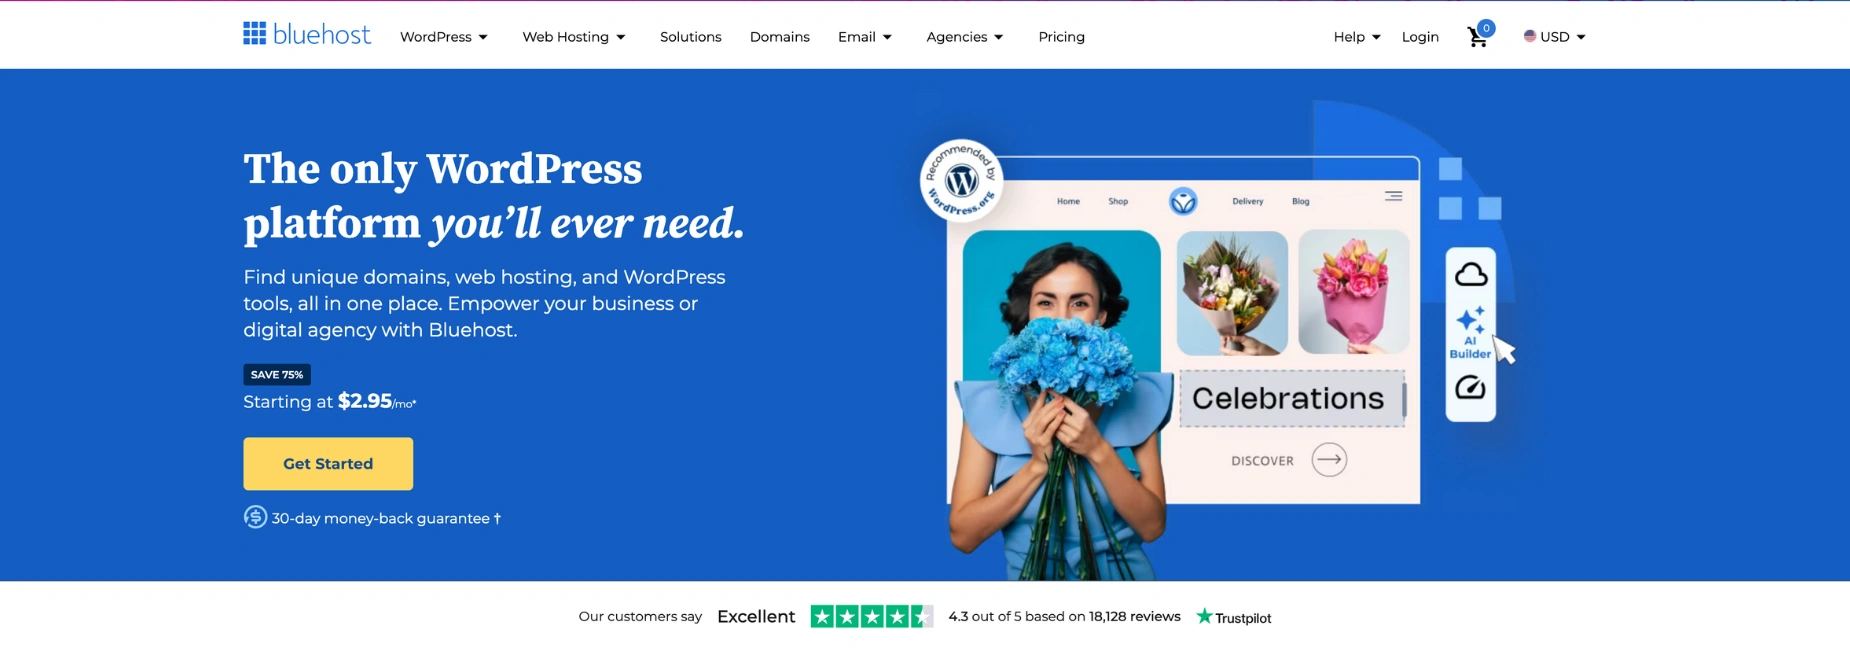Click the speedometer performance icon
The height and width of the screenshot is (655, 1850).
point(1470,387)
